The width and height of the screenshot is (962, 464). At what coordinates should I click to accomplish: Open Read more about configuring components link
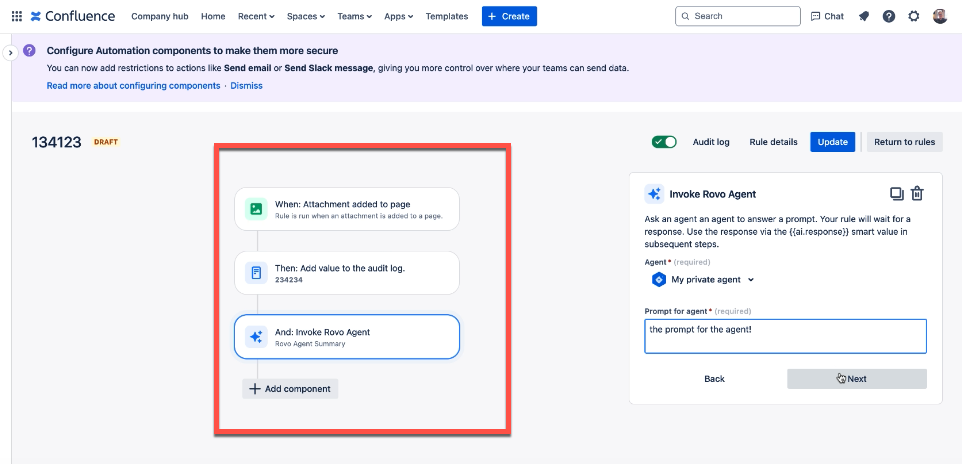(x=133, y=86)
